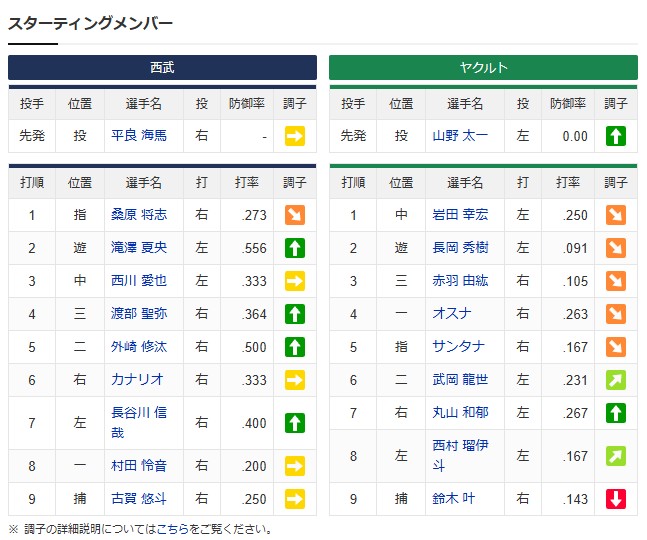This screenshot has width=647, height=540.
Task: Click the orange arrow icon for オスナ
Action: tap(616, 314)
